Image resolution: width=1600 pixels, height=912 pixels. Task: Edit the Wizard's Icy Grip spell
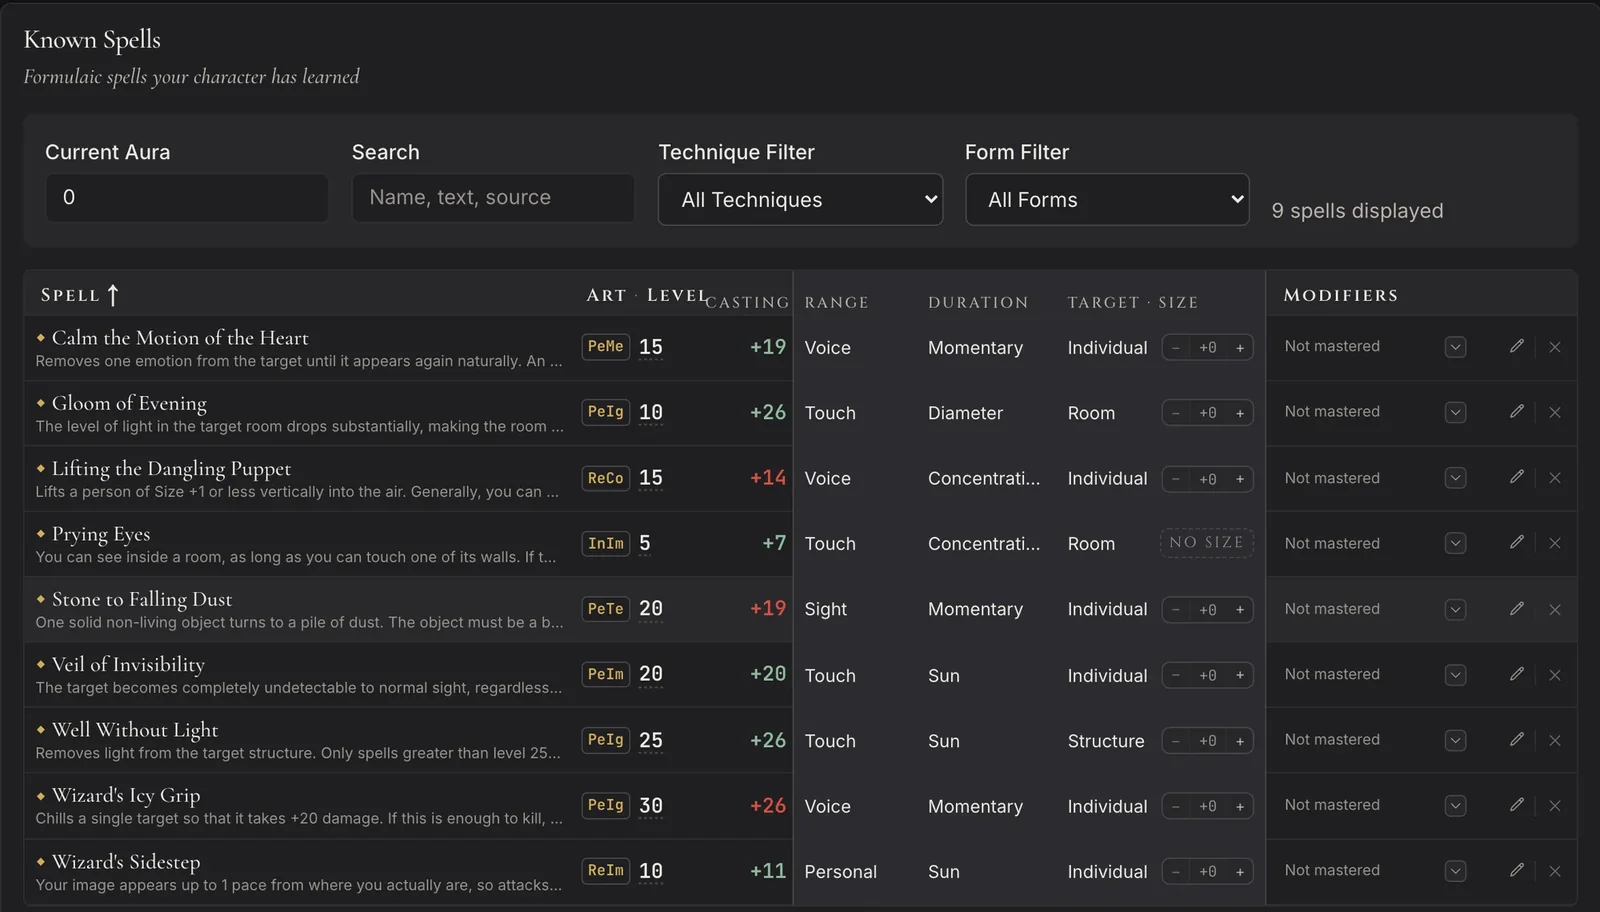tap(1517, 804)
